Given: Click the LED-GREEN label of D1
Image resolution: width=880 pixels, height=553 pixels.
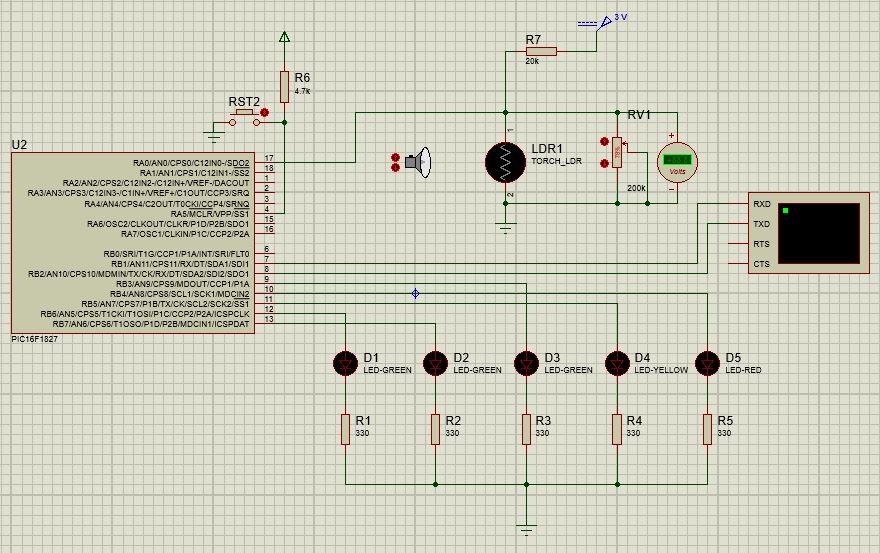Looking at the screenshot, I should click(388, 370).
